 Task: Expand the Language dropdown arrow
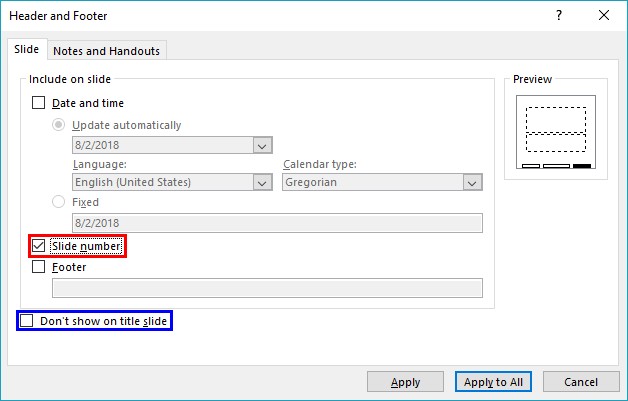point(262,183)
